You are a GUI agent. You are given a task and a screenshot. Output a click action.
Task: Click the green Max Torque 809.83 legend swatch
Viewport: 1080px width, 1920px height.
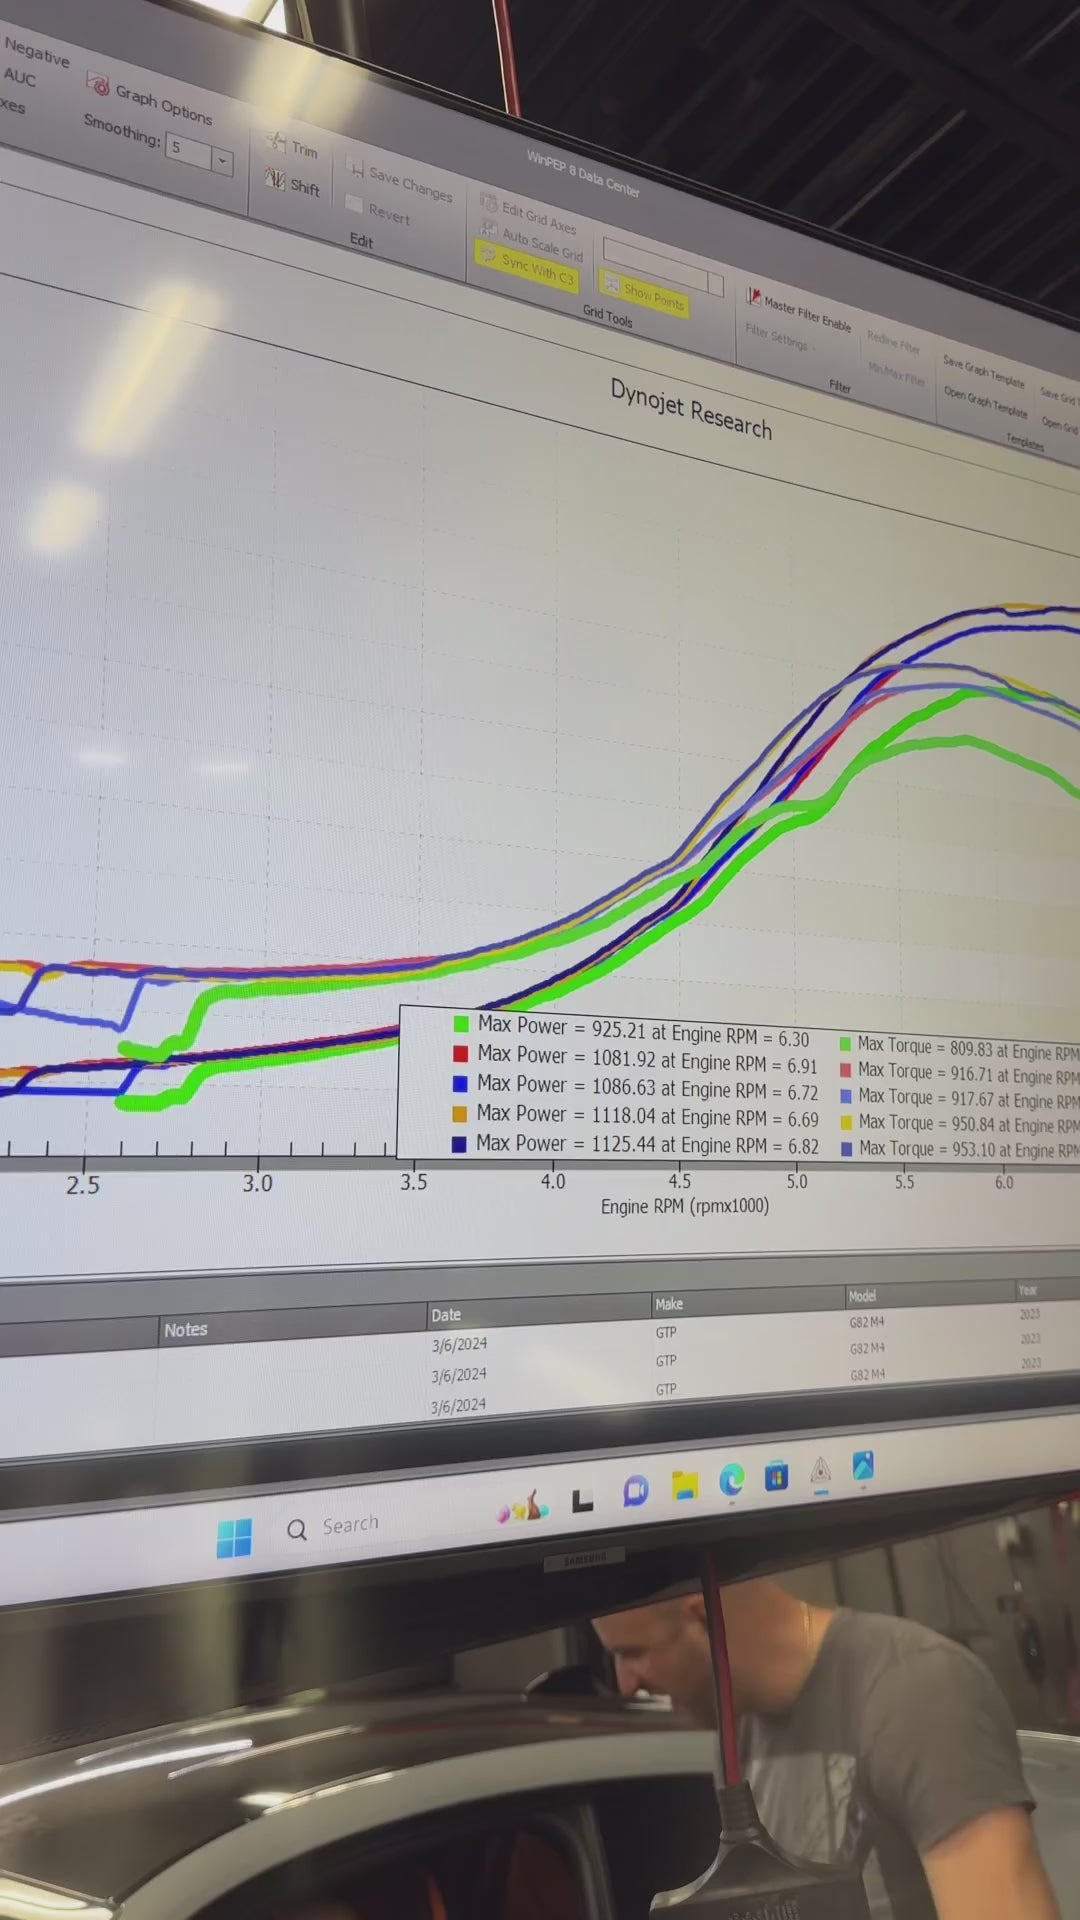[845, 1044]
